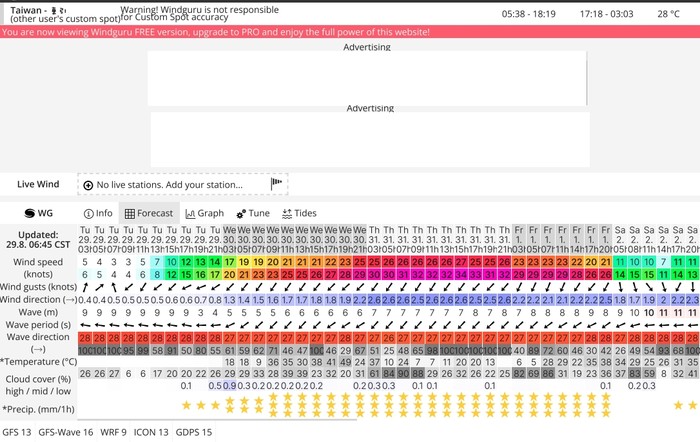Click the windsock flag icon
This screenshot has width=700, height=442.
(276, 183)
